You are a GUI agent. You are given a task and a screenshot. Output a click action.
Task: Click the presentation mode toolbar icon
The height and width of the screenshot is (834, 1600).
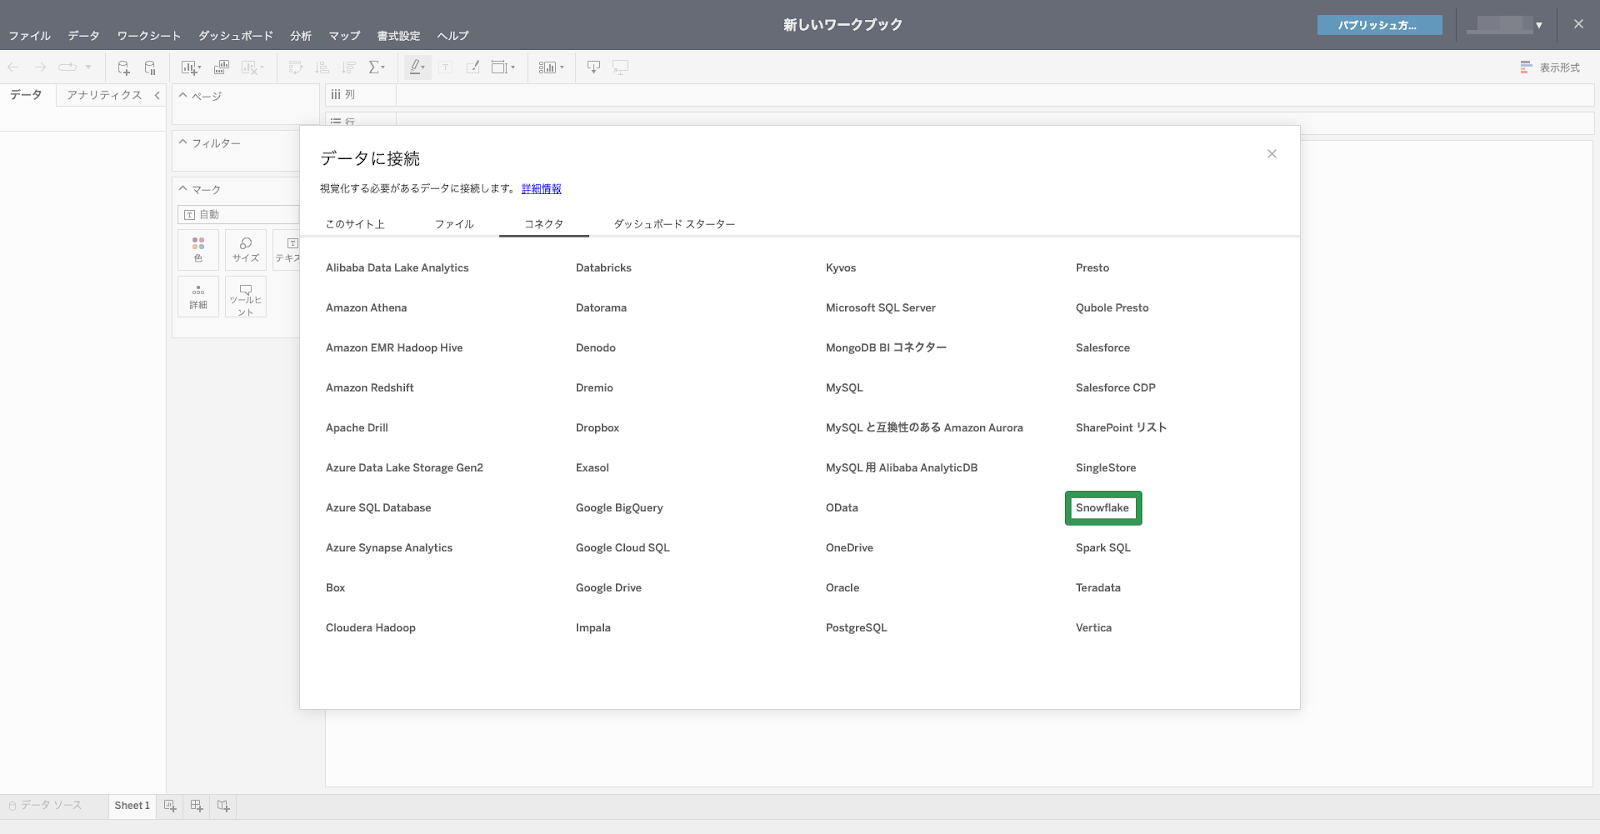[x=621, y=68]
